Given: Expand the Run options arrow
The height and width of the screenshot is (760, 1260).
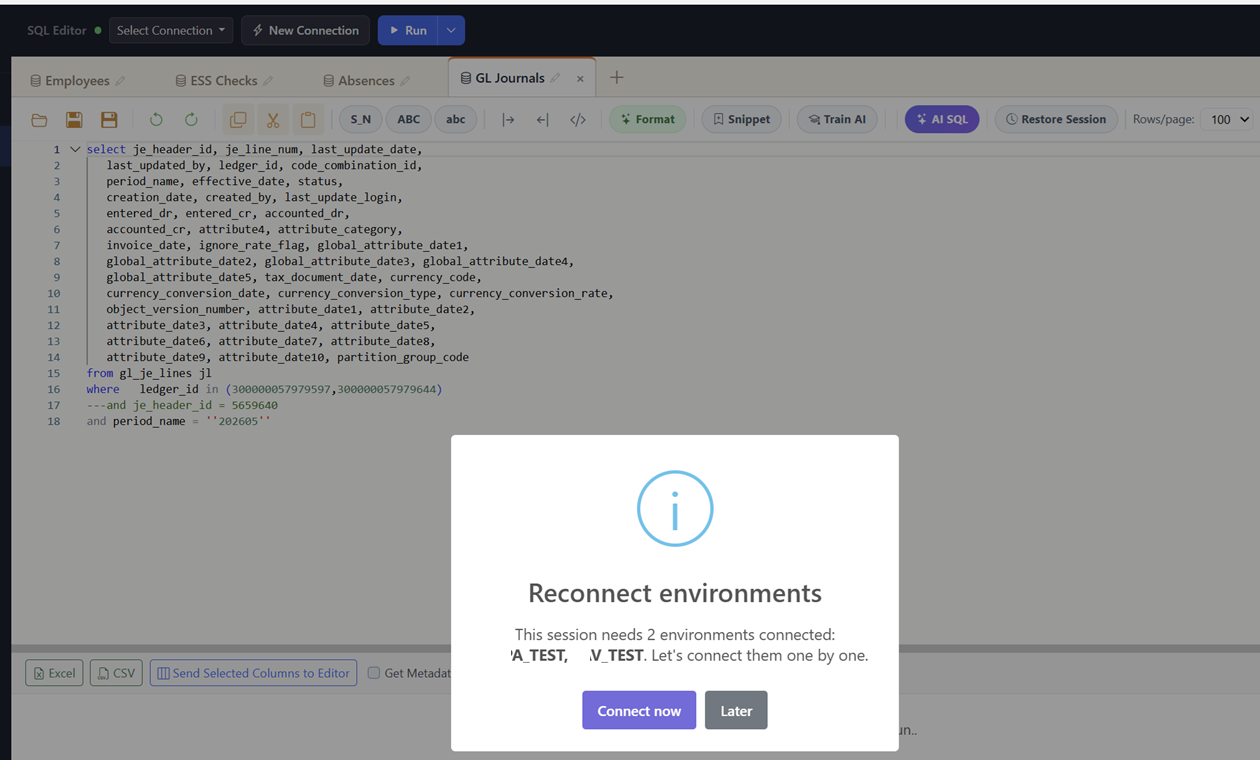Looking at the screenshot, I should (451, 30).
